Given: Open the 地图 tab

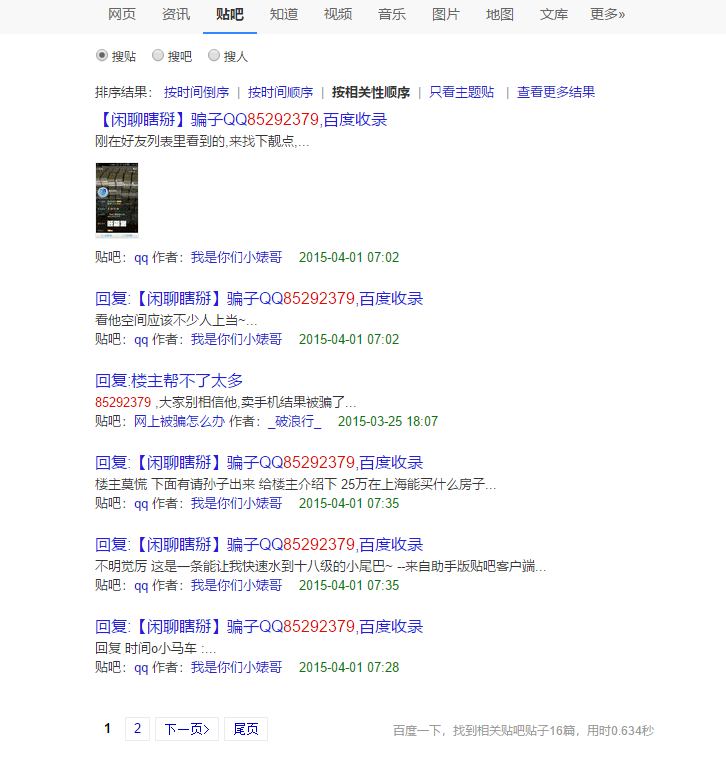Looking at the screenshot, I should pyautogui.click(x=500, y=14).
